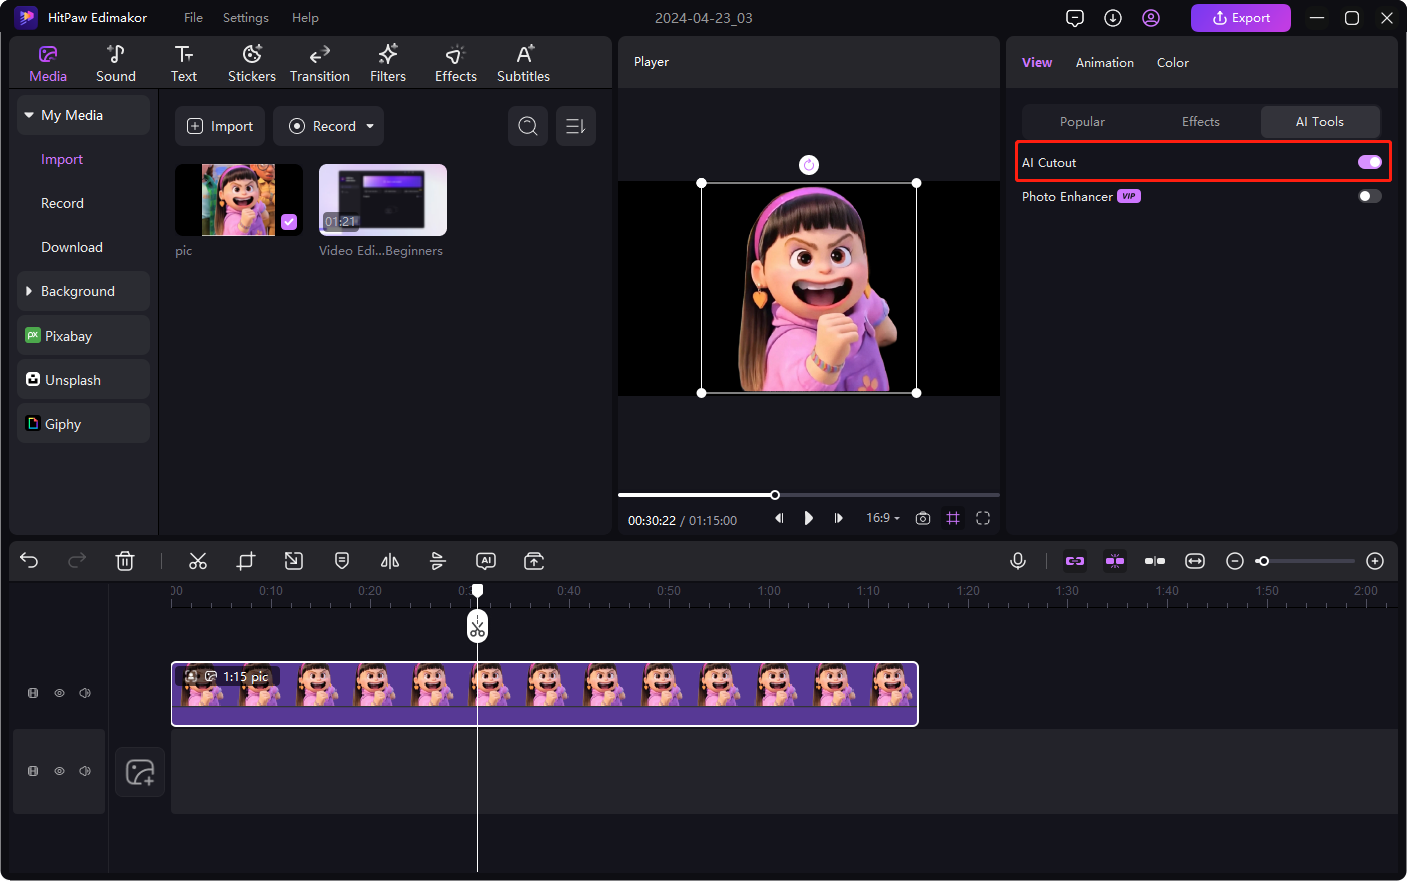
Task: Open the Record dropdown arrow
Action: (370, 126)
